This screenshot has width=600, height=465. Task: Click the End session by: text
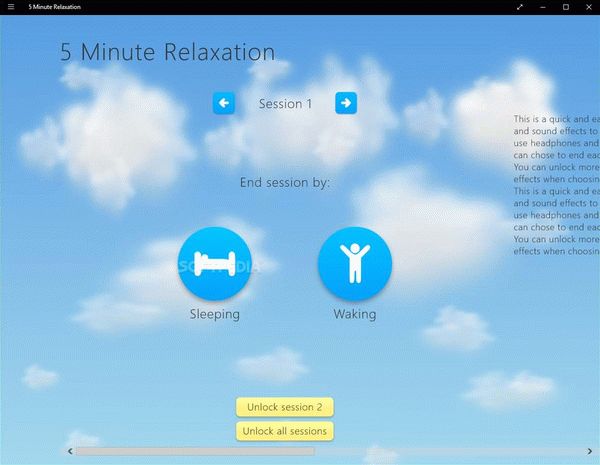coord(285,183)
